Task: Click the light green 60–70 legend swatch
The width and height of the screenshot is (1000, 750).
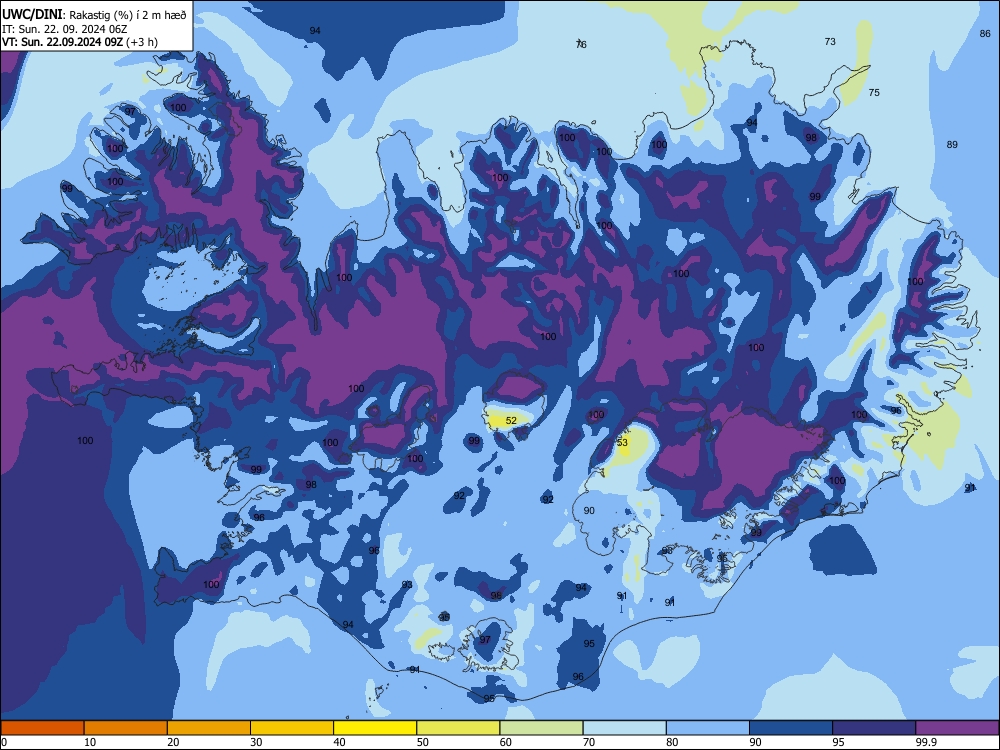Action: (x=541, y=728)
